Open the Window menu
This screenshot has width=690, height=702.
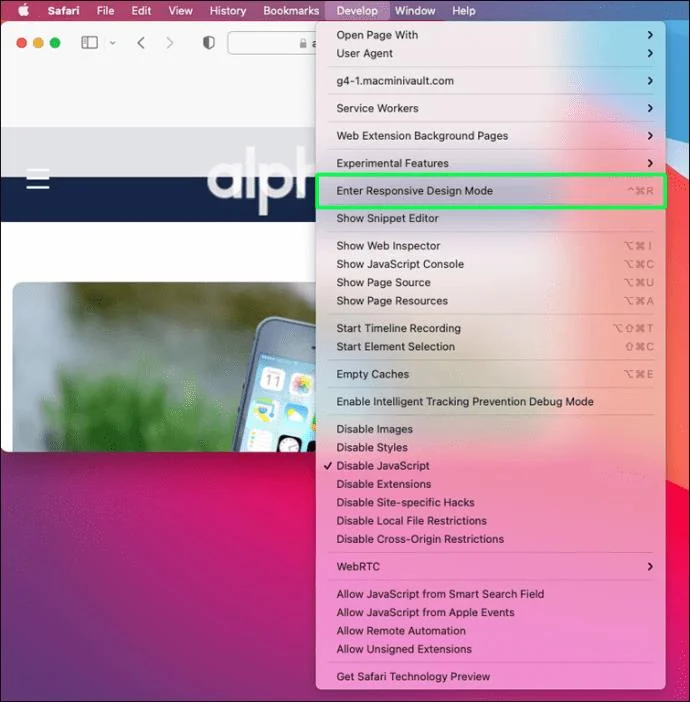pyautogui.click(x=415, y=10)
